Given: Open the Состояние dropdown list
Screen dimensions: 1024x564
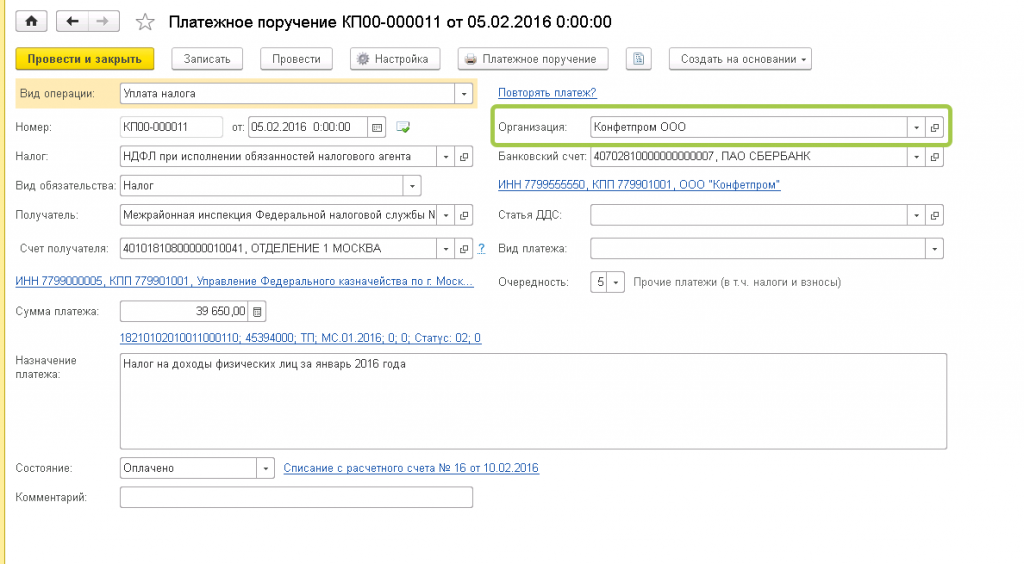Looking at the screenshot, I should [265, 468].
